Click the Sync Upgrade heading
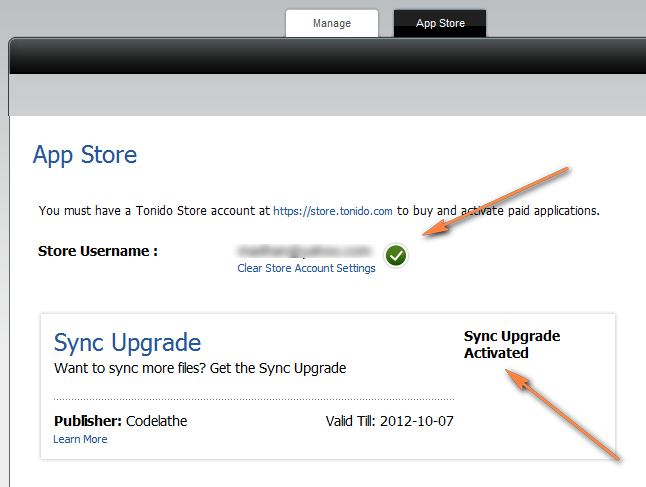This screenshot has width=646, height=487. 127,343
